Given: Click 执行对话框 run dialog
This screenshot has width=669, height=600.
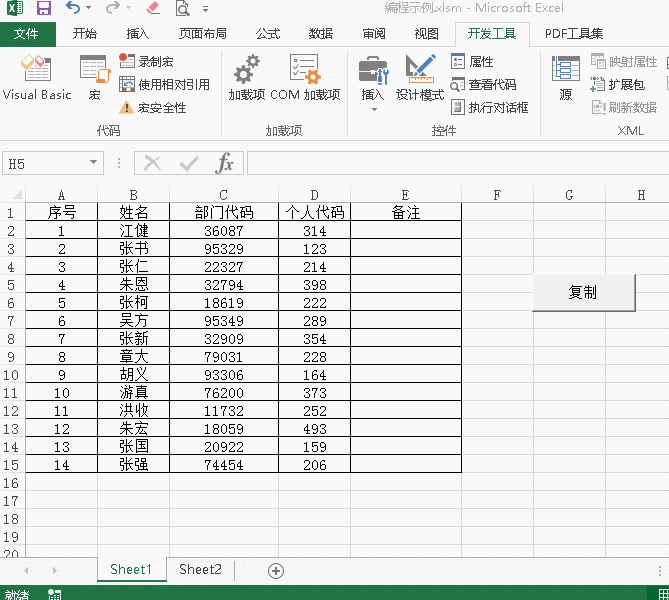Looking at the screenshot, I should [x=489, y=108].
